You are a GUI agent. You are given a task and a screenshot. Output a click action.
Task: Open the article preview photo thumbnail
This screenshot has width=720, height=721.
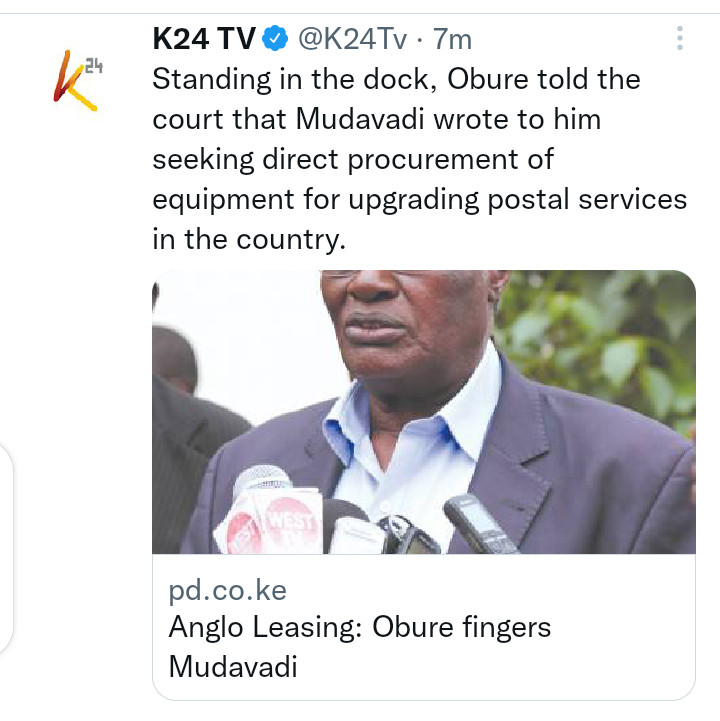423,412
